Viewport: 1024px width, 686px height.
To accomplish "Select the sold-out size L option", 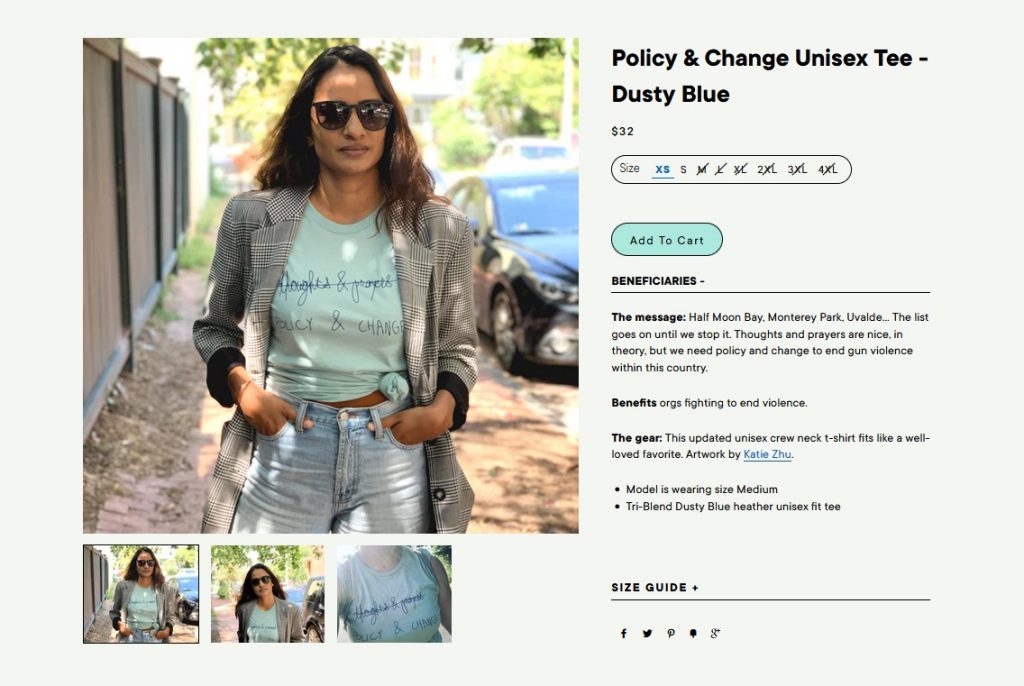I will point(720,169).
